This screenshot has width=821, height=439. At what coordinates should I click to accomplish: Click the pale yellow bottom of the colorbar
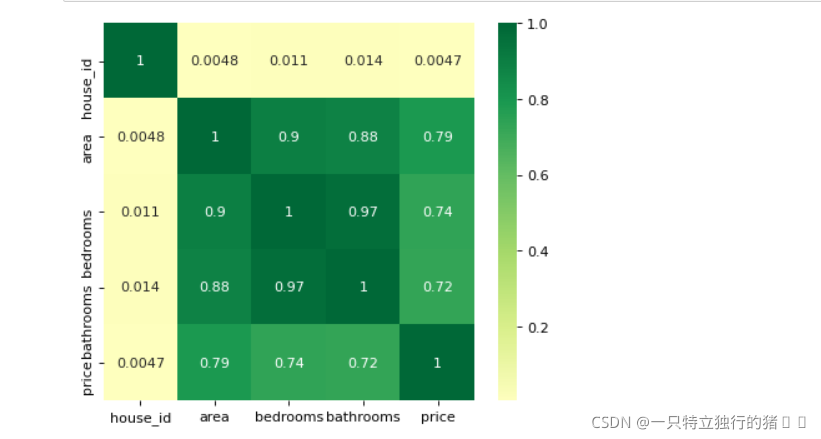[x=507, y=392]
